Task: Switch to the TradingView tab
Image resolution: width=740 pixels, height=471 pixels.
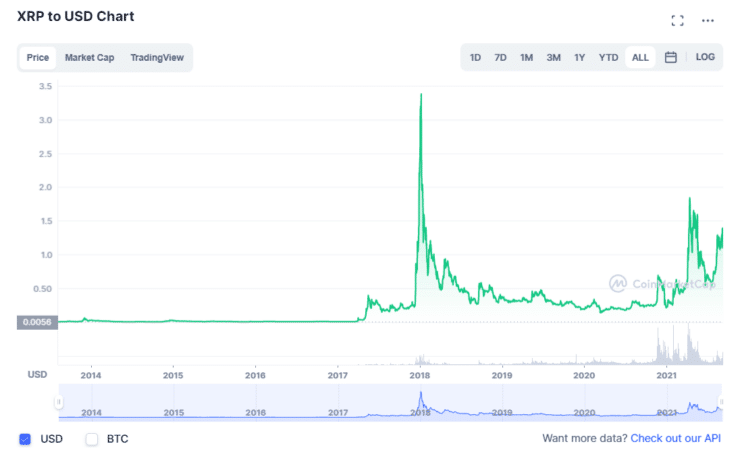Action: (x=157, y=58)
